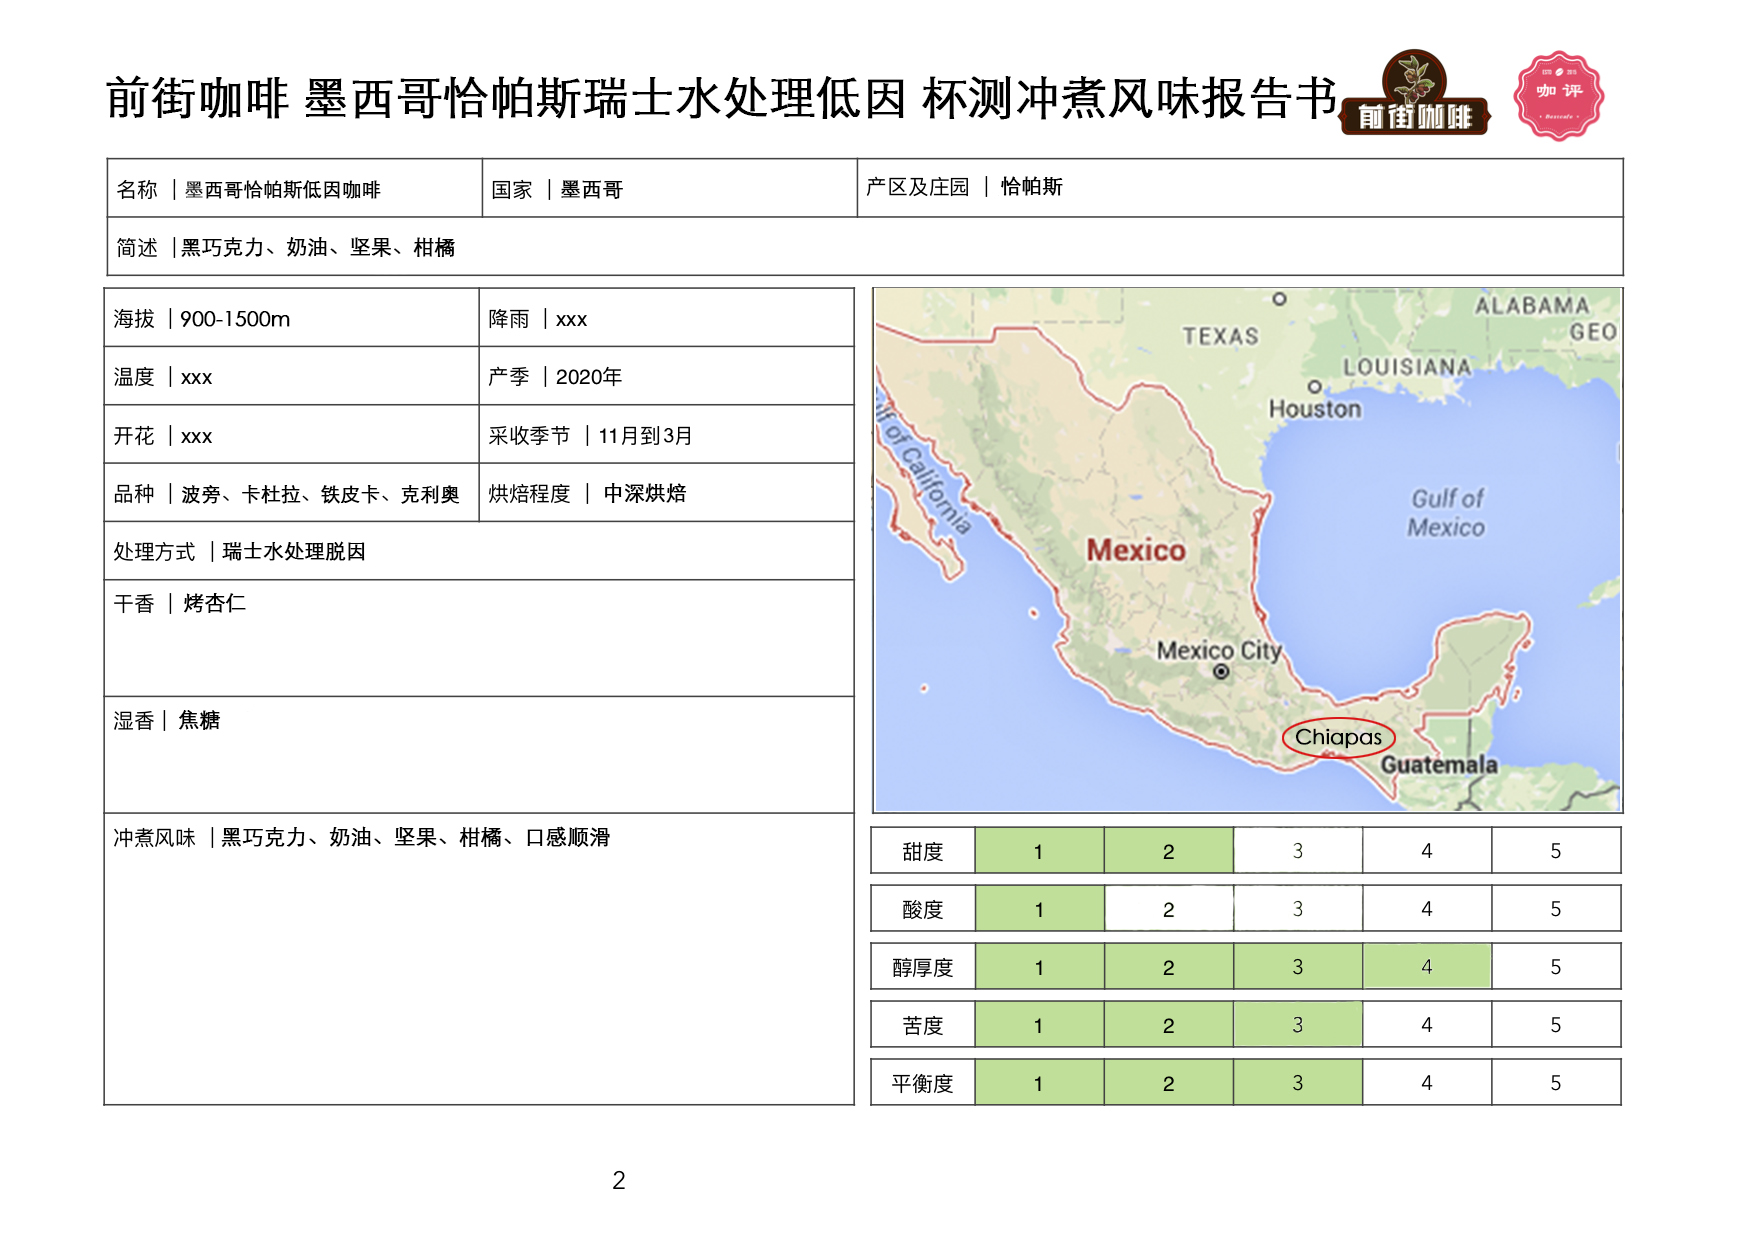Click the 冲煮风味 description text
Image resolution: width=1754 pixels, height=1239 pixels.
[361, 837]
